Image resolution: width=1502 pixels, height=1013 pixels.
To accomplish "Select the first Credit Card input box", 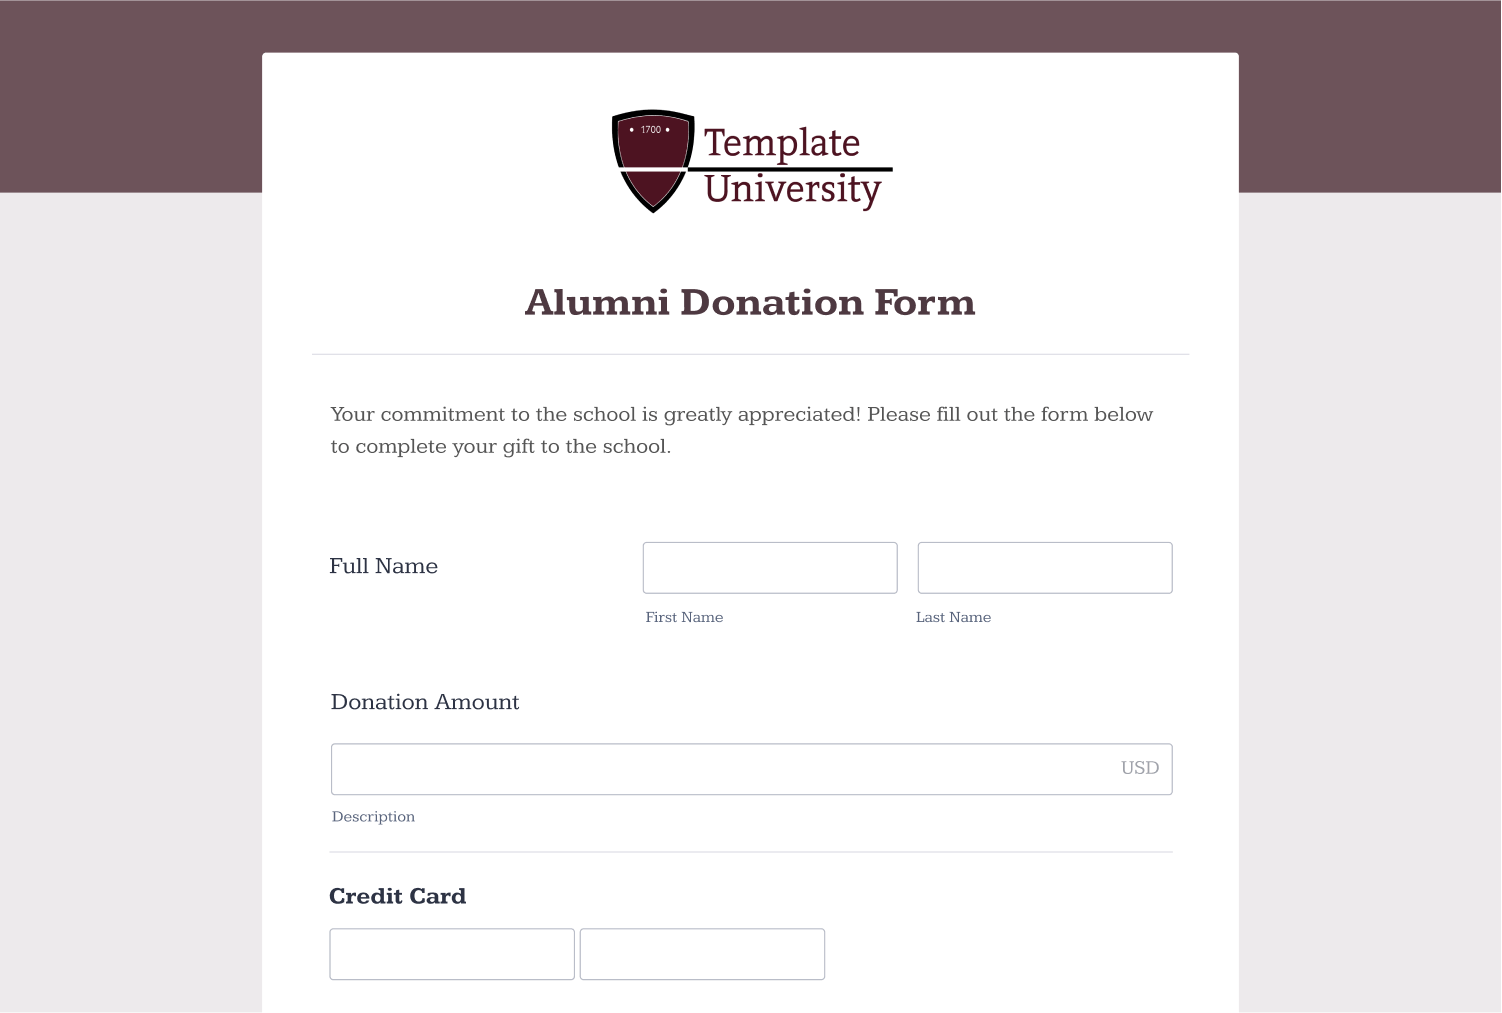I will point(452,954).
